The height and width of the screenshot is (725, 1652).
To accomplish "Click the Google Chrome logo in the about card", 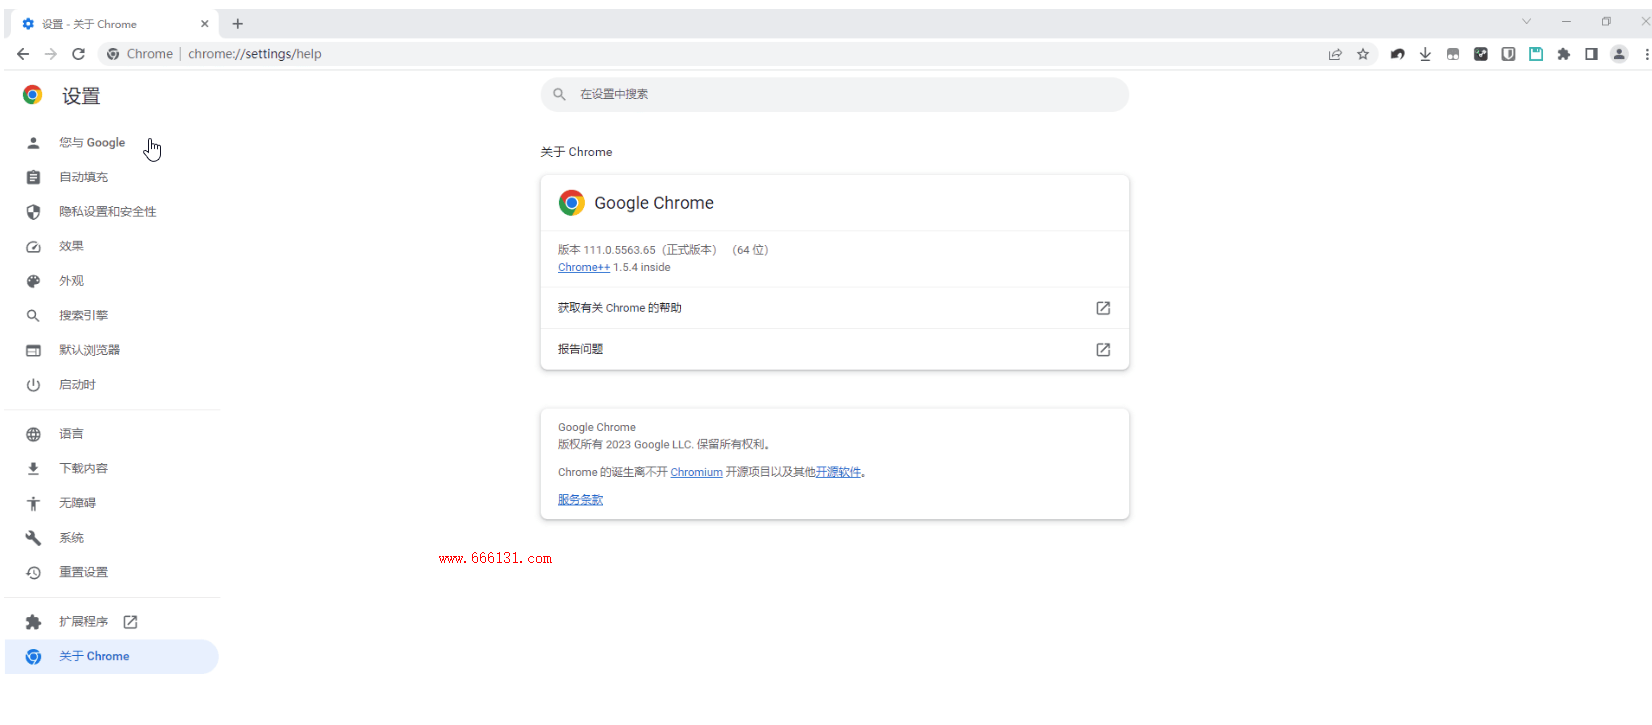I will click(x=572, y=203).
